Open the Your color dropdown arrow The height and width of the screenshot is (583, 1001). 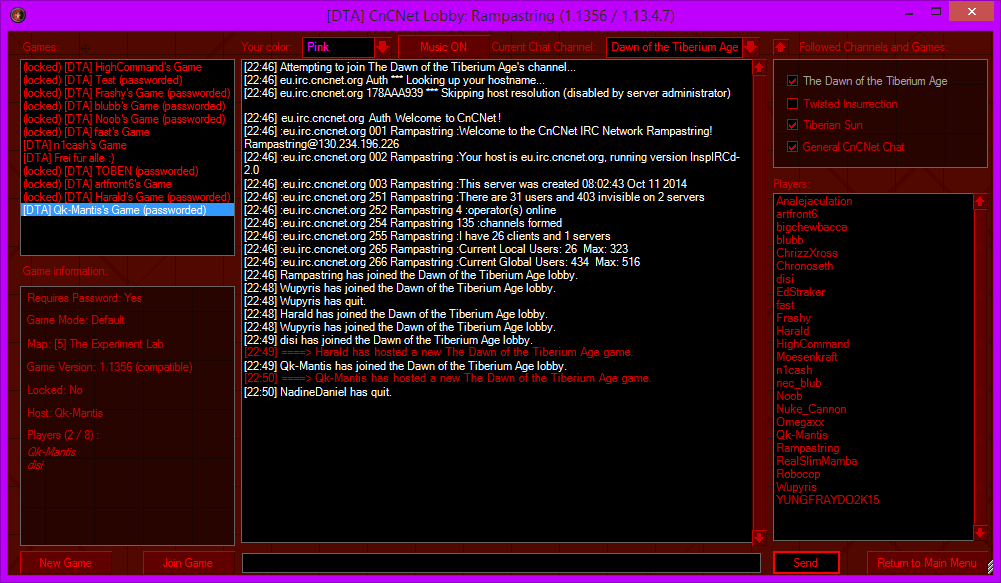(382, 47)
